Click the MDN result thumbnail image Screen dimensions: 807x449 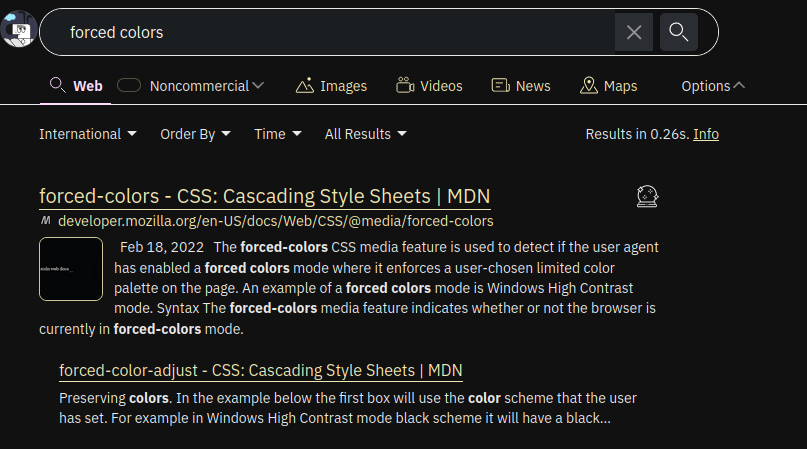(x=71, y=269)
